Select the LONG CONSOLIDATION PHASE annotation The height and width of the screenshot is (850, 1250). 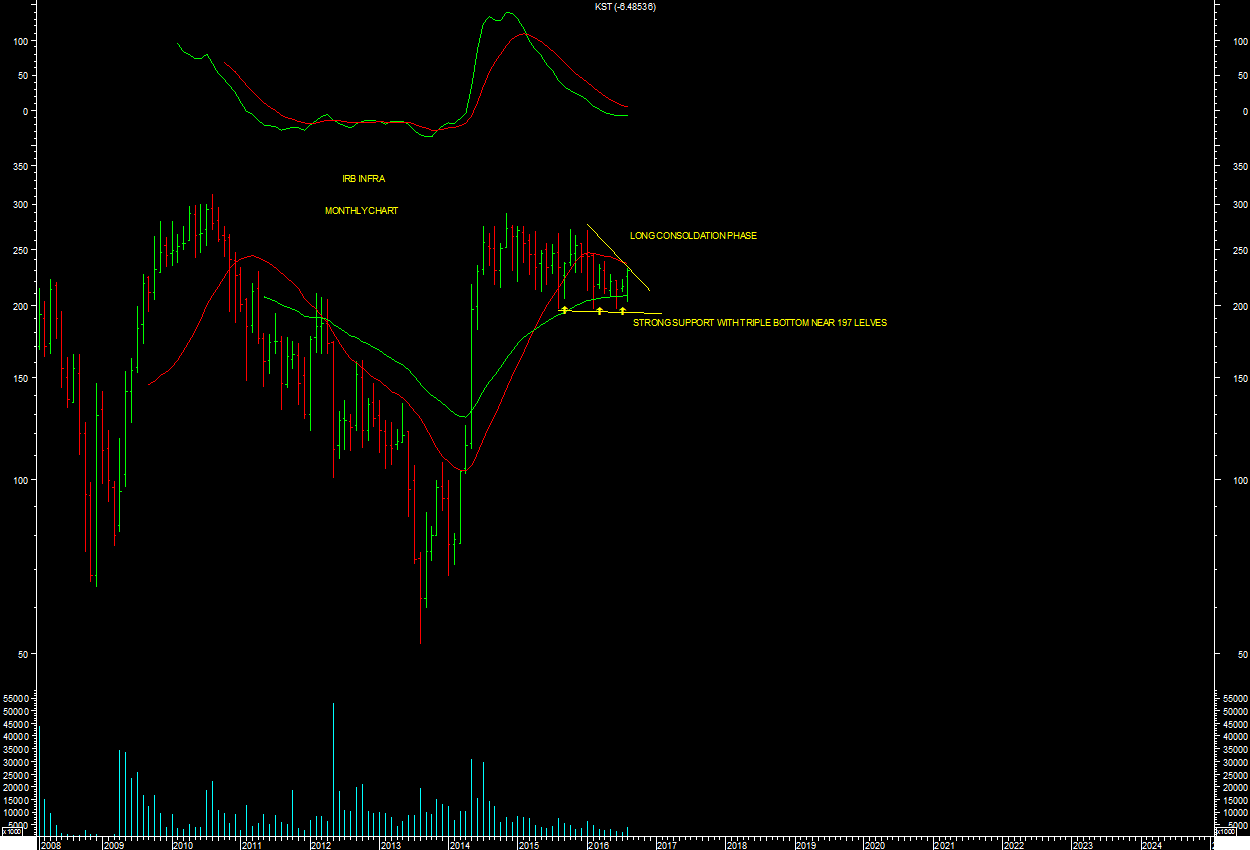click(x=693, y=236)
